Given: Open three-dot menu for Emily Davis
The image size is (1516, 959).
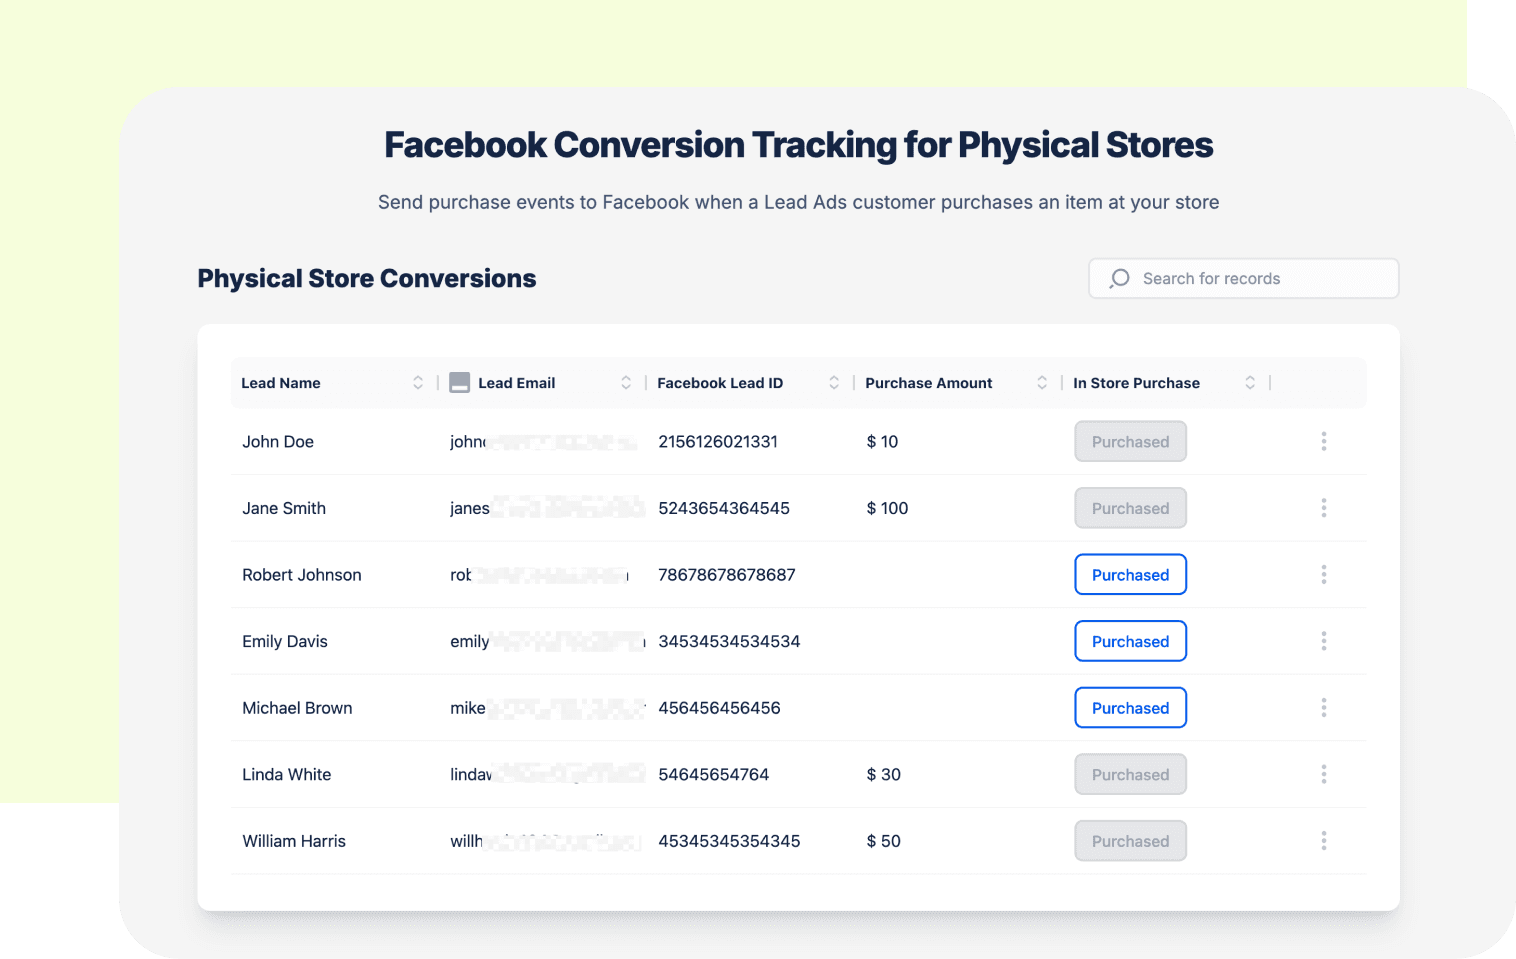Looking at the screenshot, I should click(1323, 641).
